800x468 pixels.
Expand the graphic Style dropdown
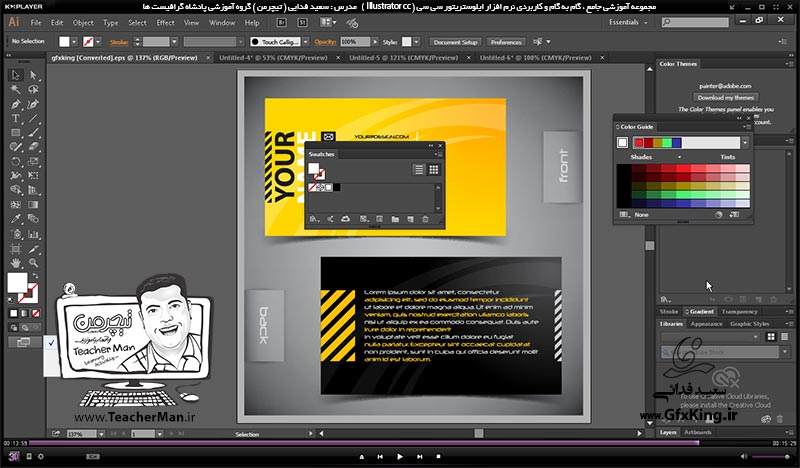pyautogui.click(x=417, y=42)
